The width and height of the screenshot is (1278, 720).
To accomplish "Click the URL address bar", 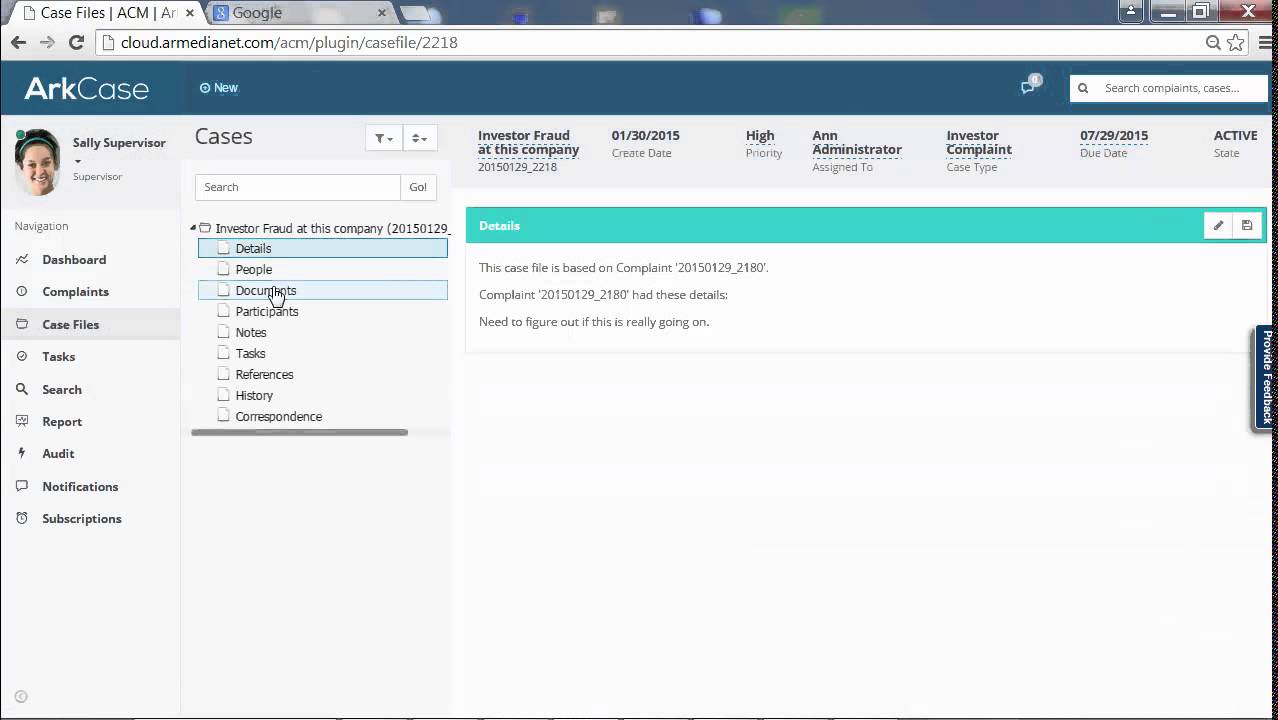I will tap(650, 43).
